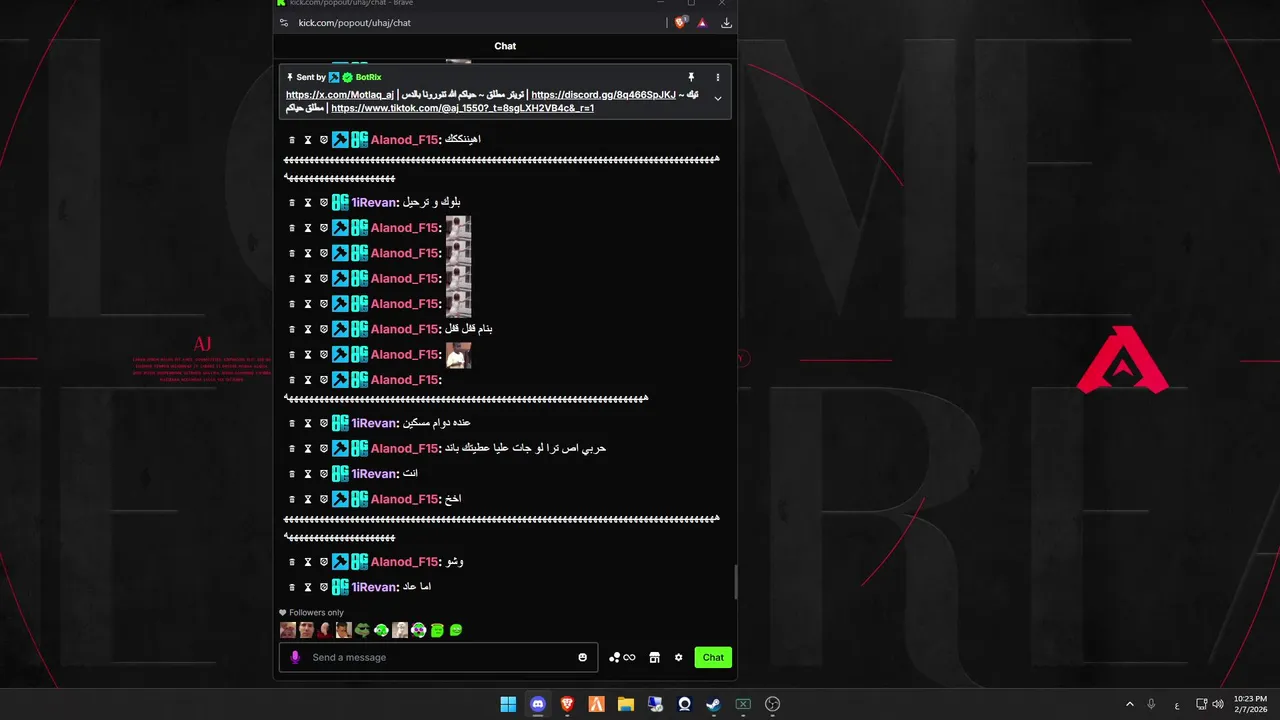Toggle microphone mute in the system tray
1280x720 pixels.
[x=1151, y=704]
